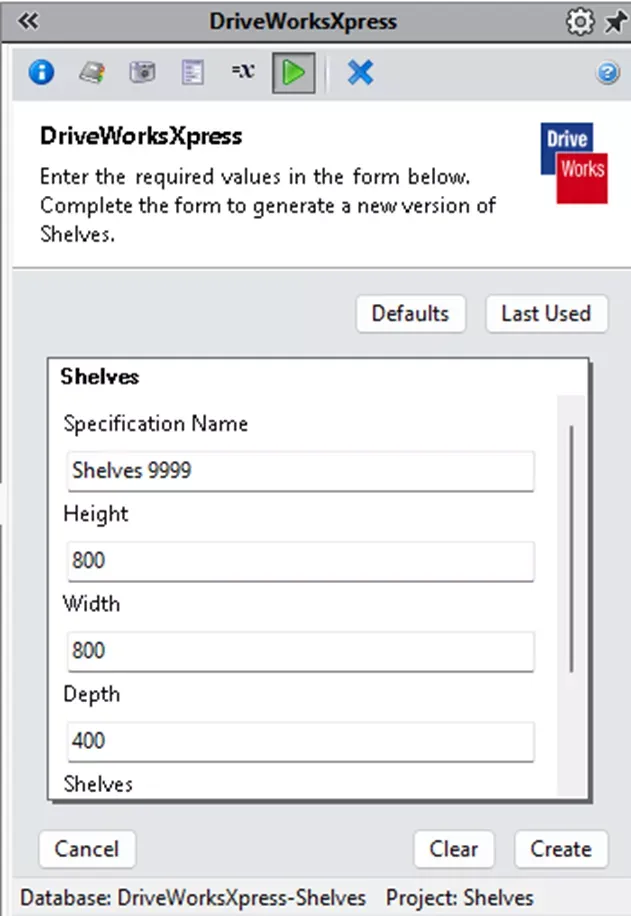Open the settings gear in title bar
This screenshot has height=916, width=631.
[x=580, y=22]
